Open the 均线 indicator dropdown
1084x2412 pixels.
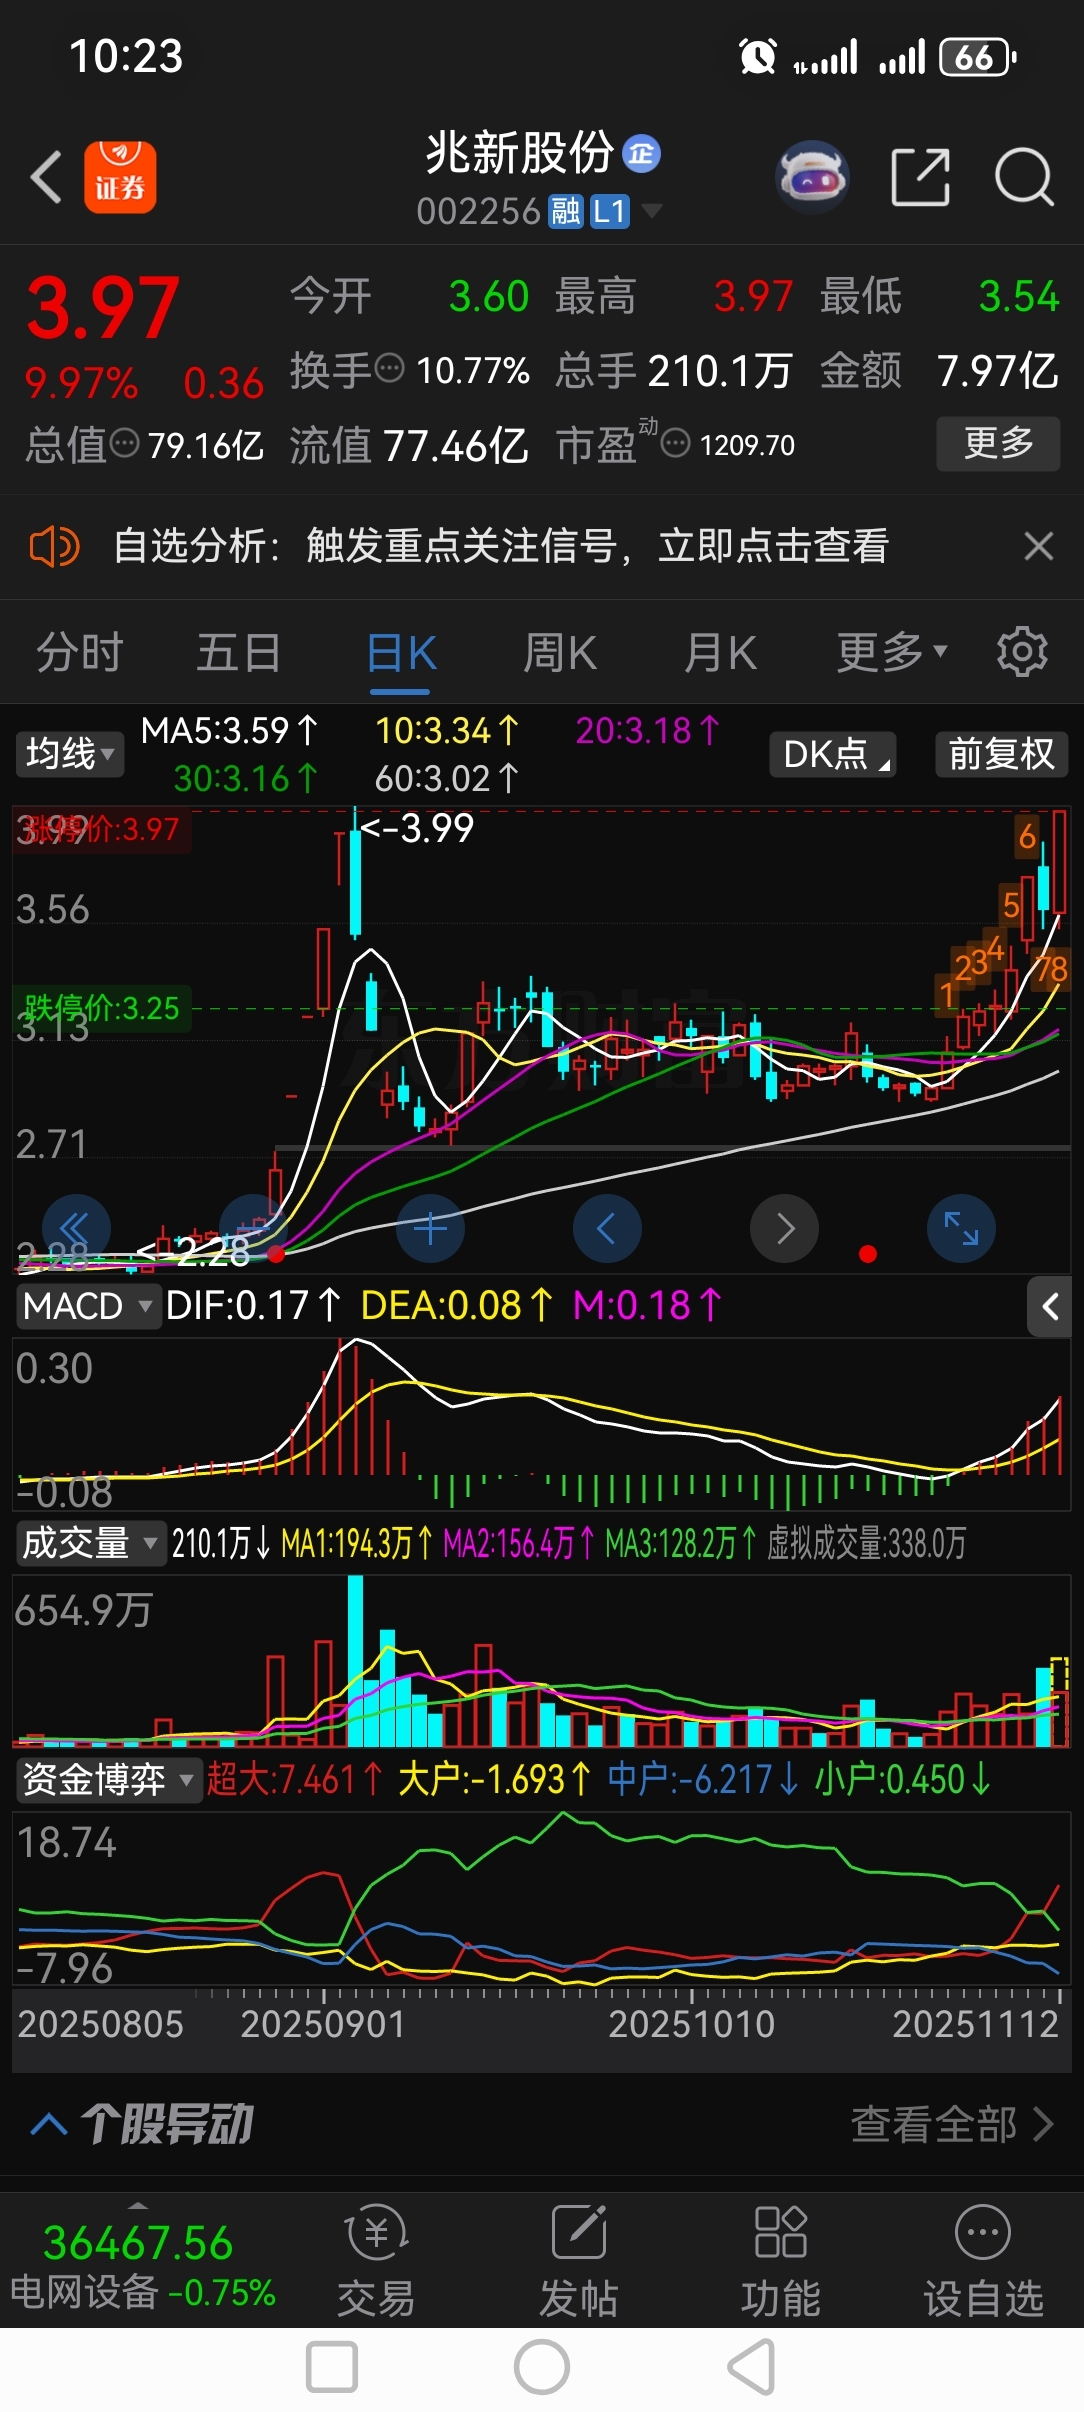tap(70, 754)
